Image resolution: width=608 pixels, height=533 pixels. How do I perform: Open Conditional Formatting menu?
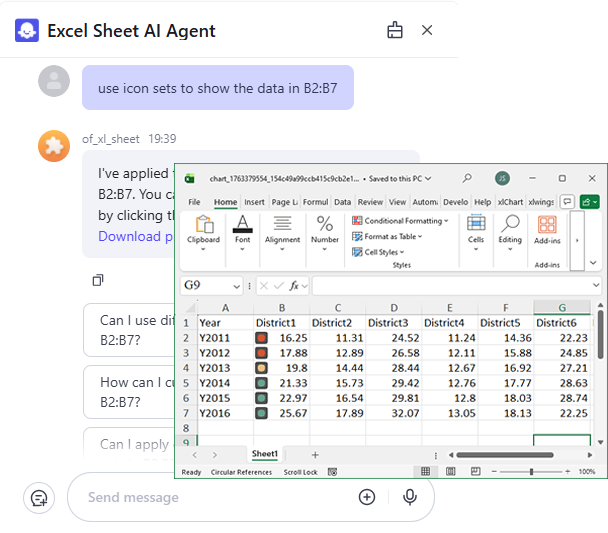click(x=400, y=221)
